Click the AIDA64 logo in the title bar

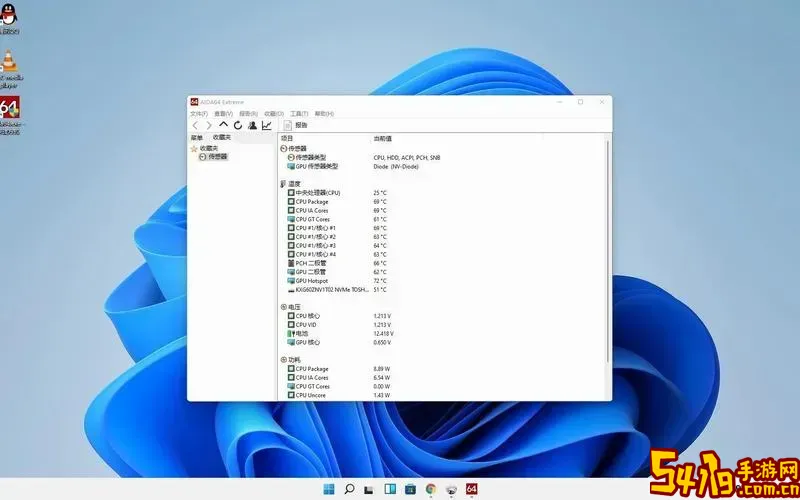tap(194, 102)
